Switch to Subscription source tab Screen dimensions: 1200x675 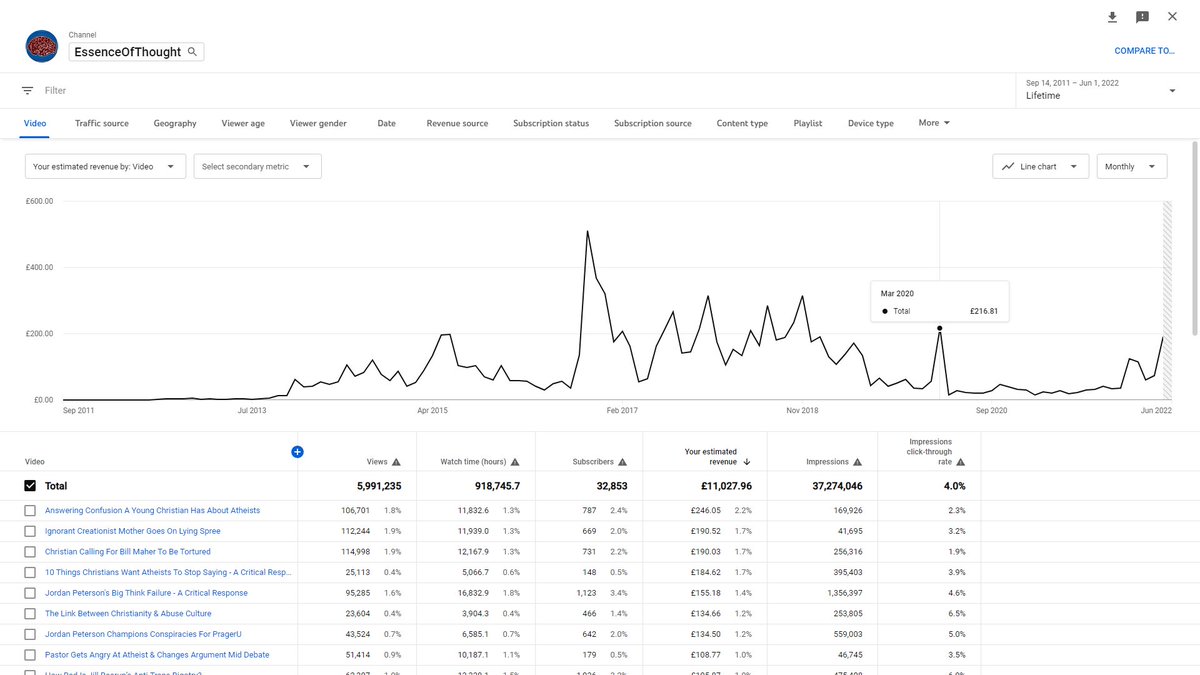(x=653, y=123)
